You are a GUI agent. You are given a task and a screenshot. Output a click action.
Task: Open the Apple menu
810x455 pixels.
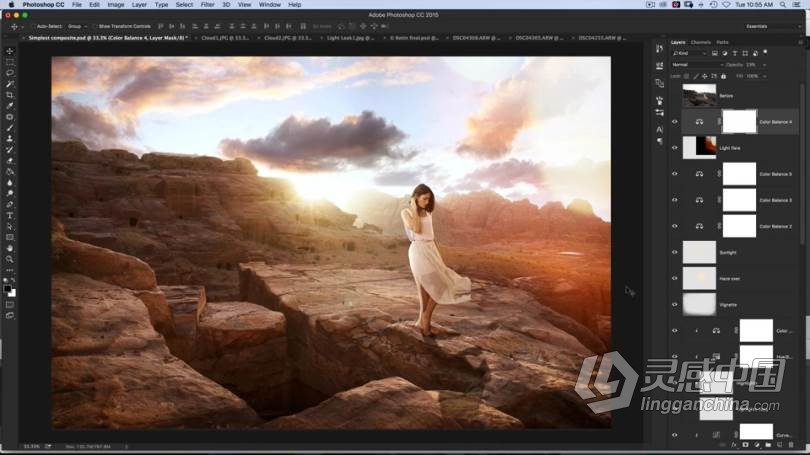11,5
